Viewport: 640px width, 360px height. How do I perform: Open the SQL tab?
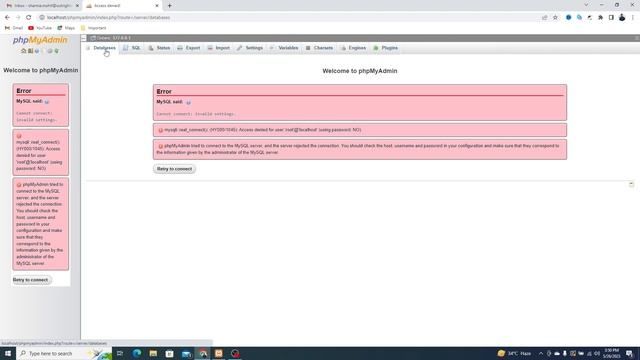(x=132, y=48)
